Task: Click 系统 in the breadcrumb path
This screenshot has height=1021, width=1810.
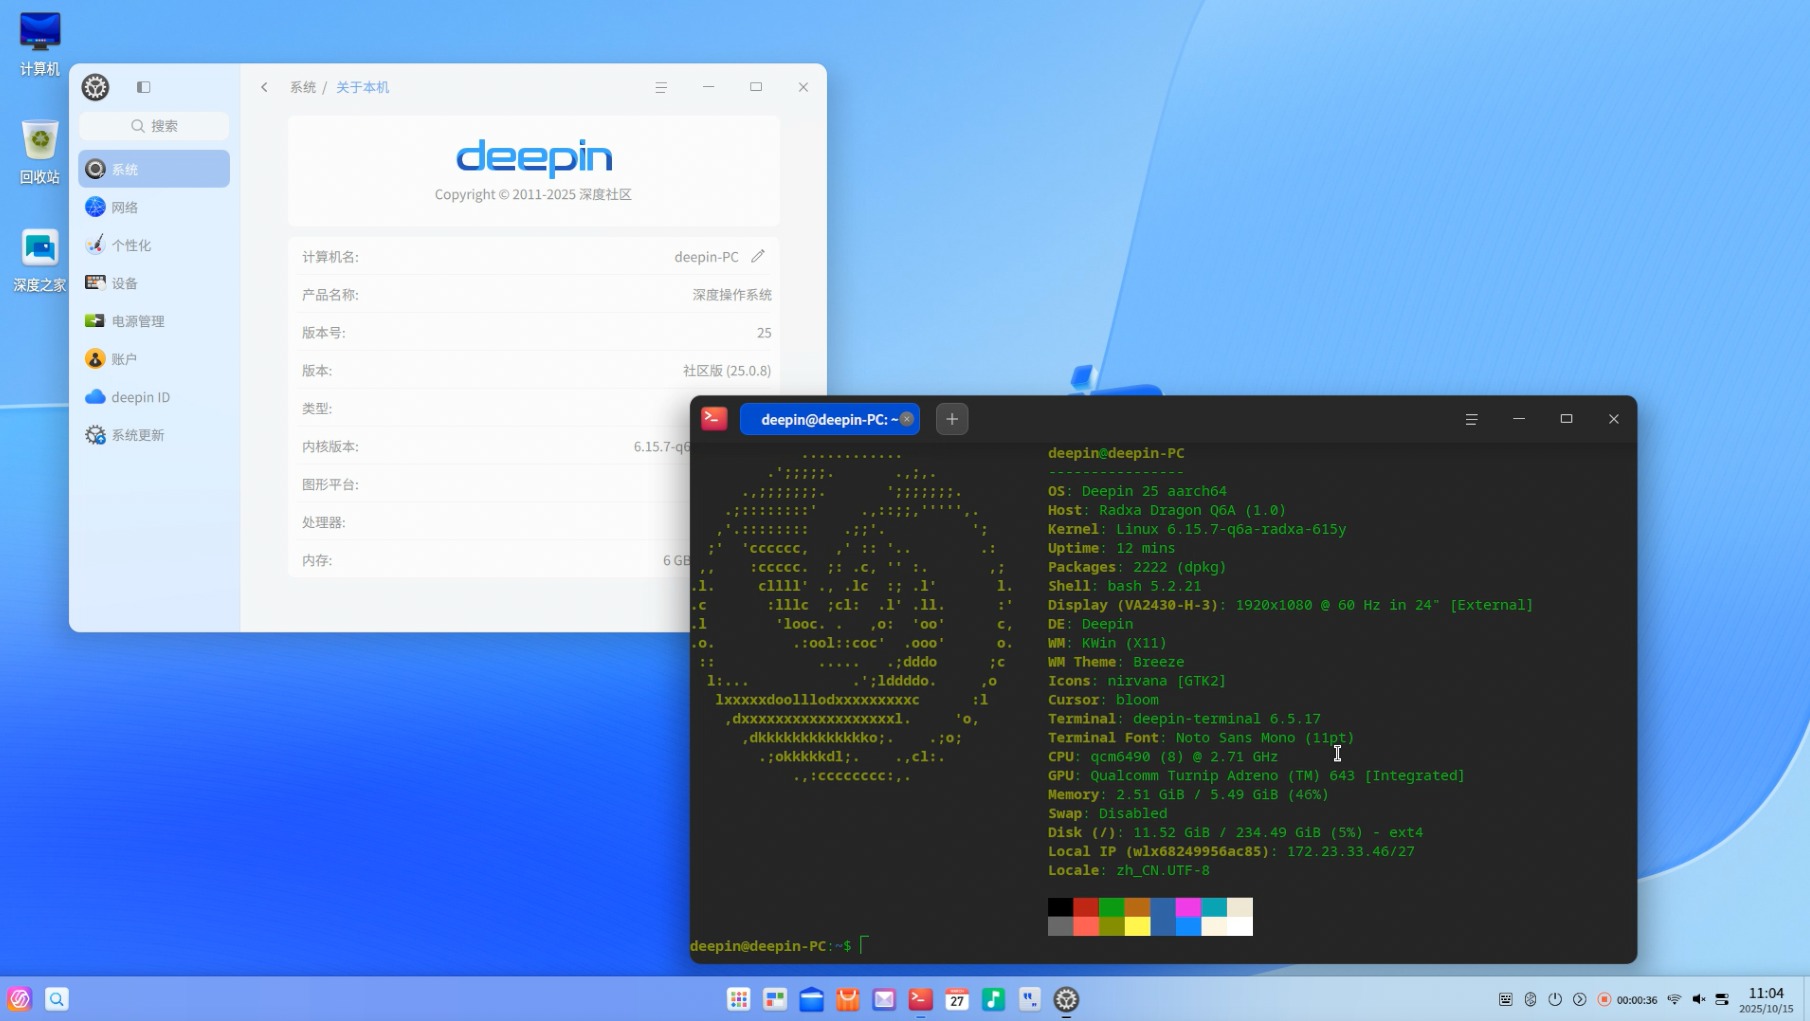Action: tap(302, 87)
